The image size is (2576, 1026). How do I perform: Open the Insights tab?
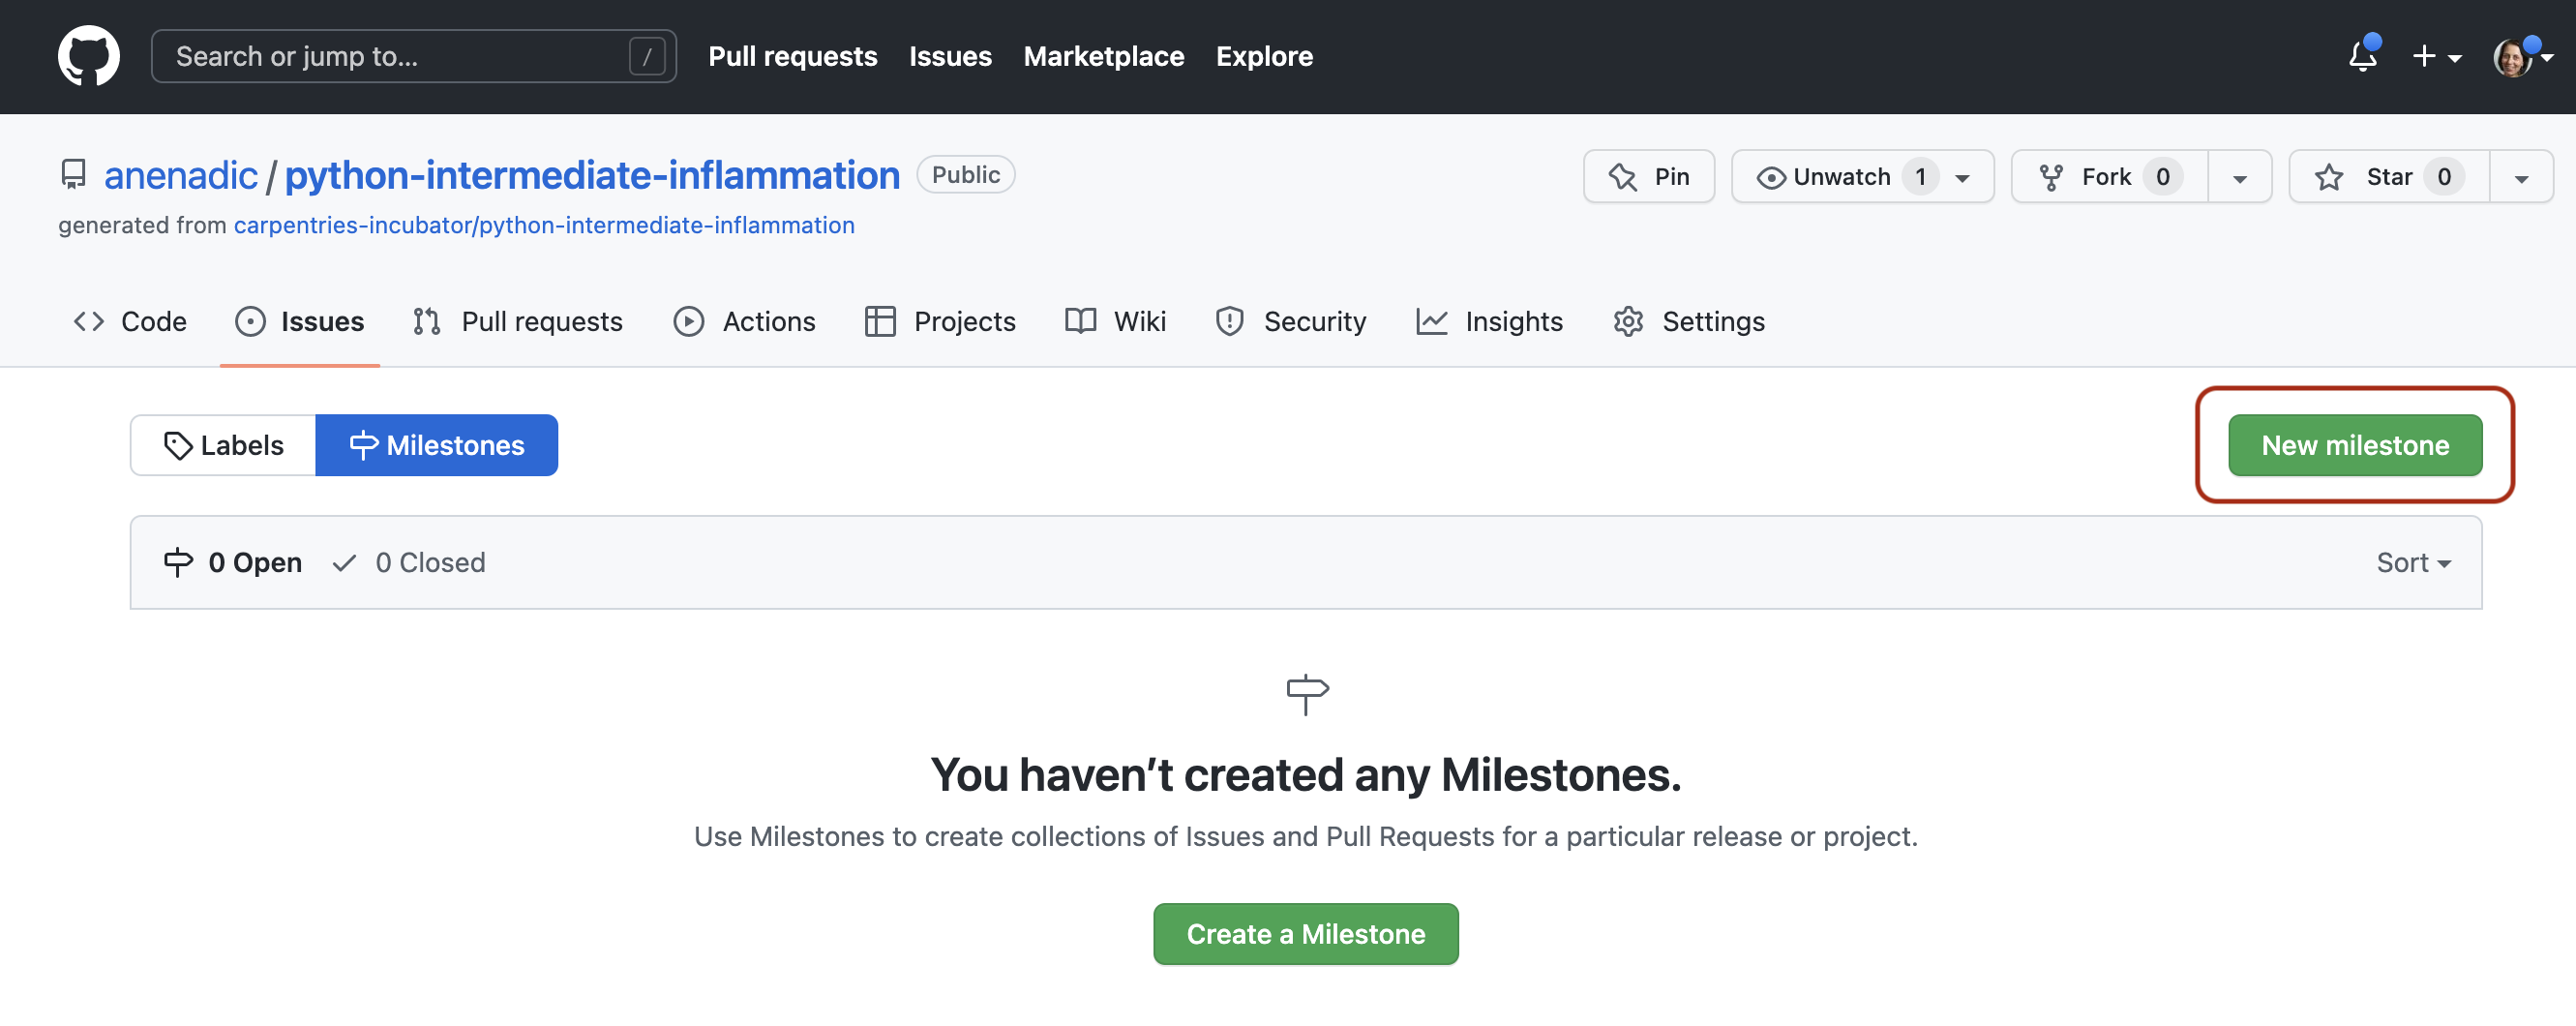click(x=1489, y=321)
